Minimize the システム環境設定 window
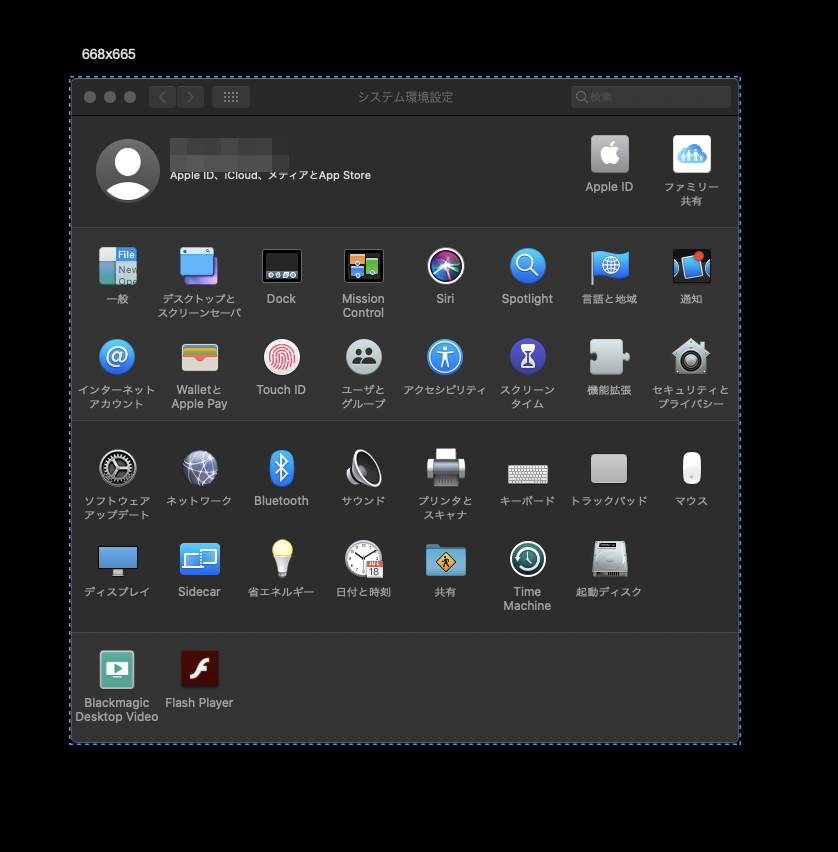Image resolution: width=838 pixels, height=852 pixels. 110,97
